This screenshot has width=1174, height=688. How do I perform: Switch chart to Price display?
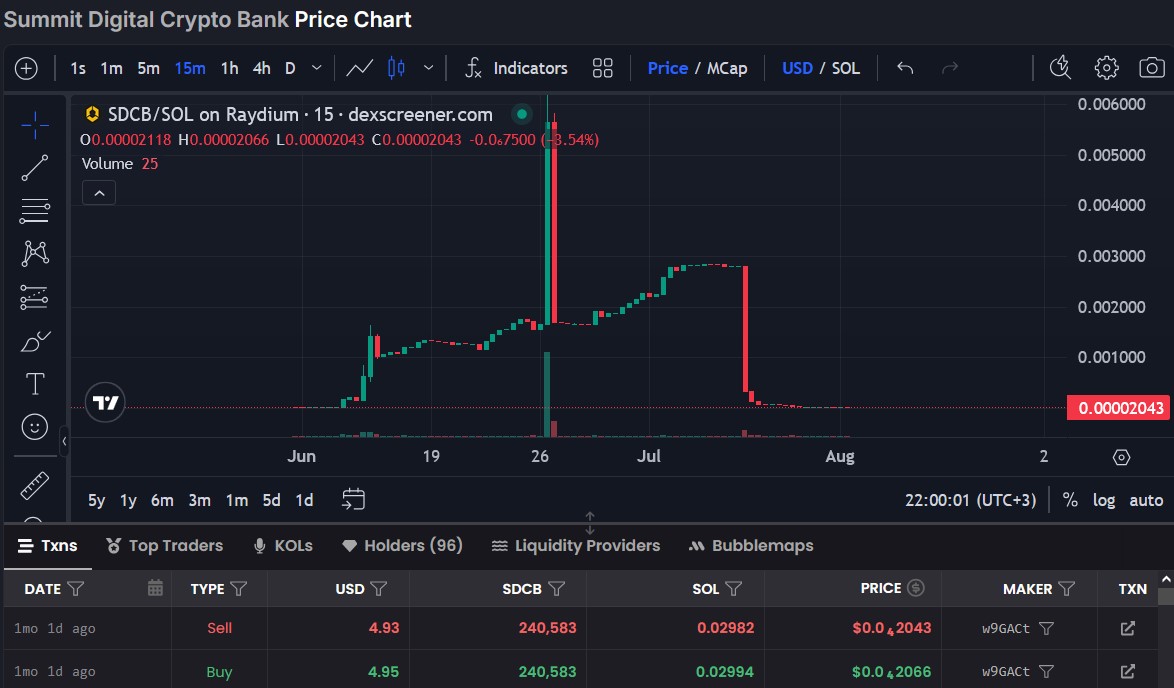(x=668, y=68)
